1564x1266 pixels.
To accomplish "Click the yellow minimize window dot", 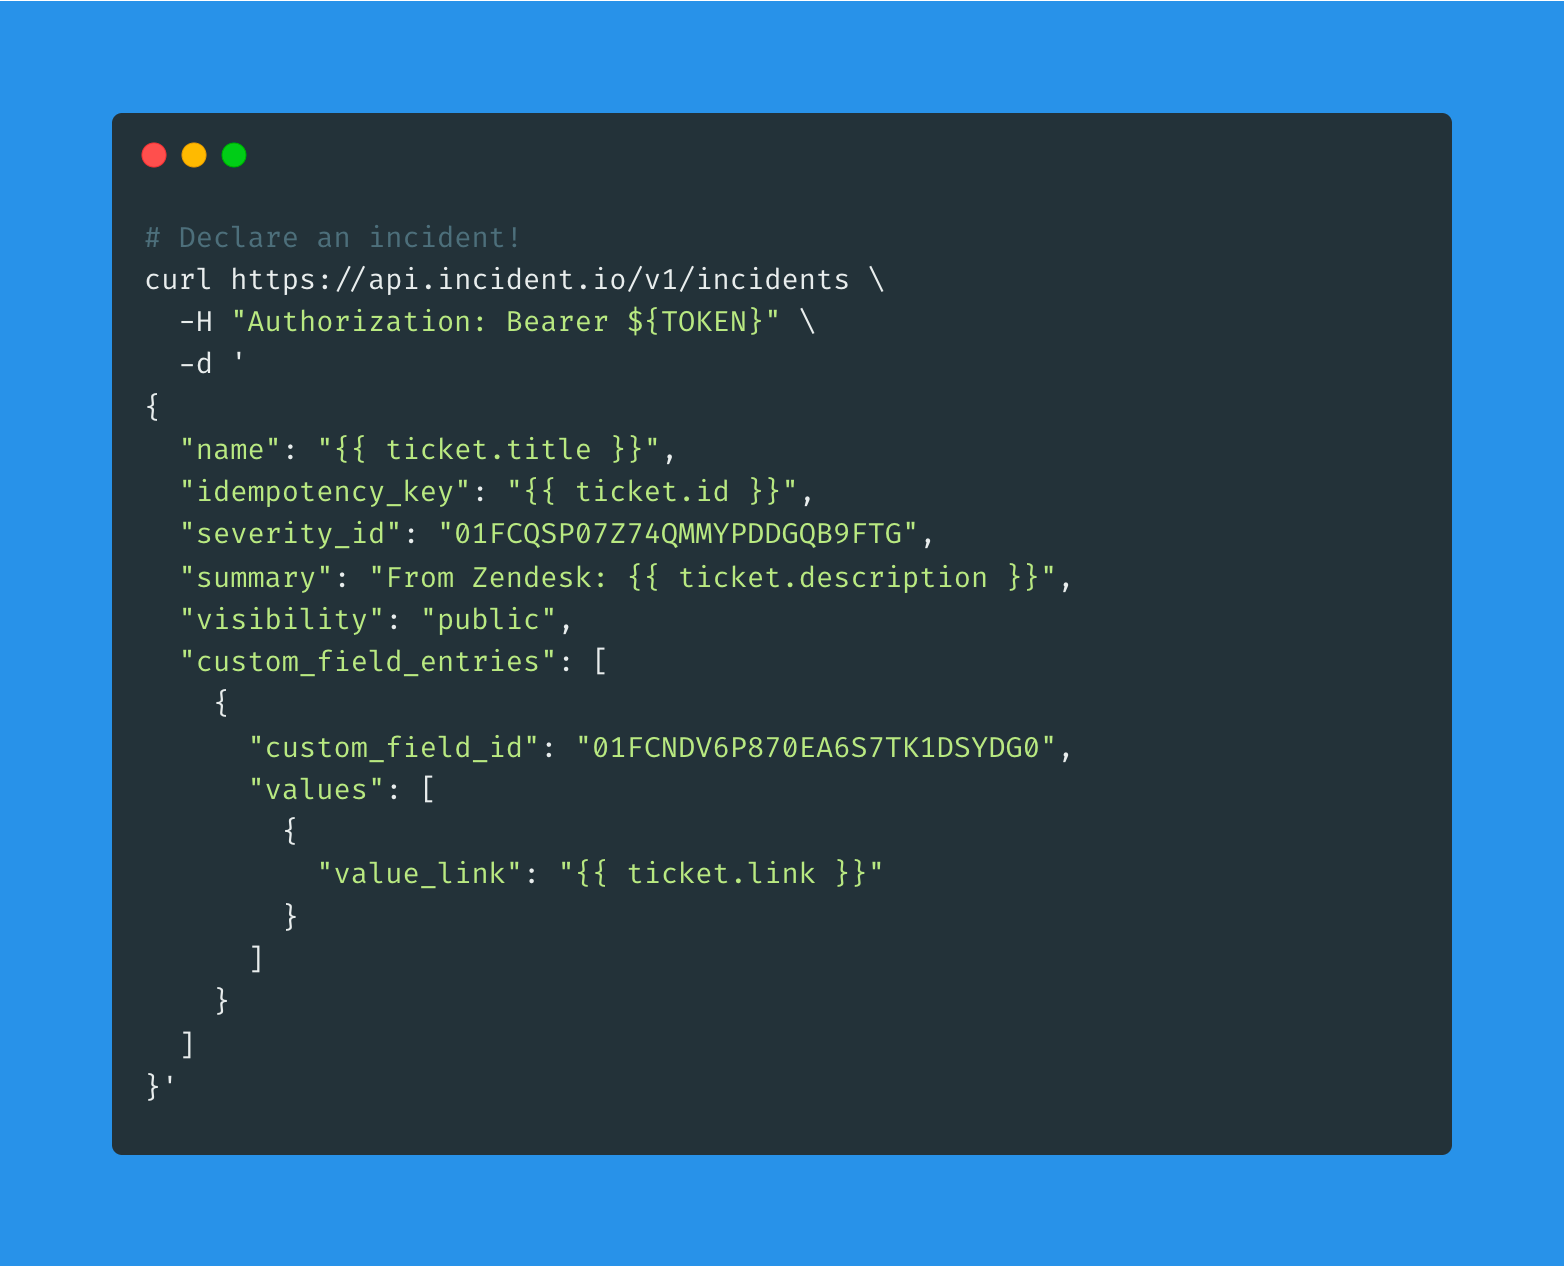I will pos(194,155).
